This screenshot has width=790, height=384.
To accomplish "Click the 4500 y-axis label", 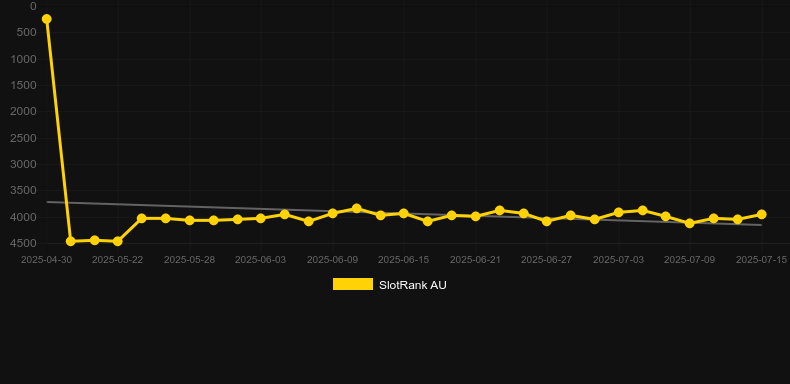I will coord(24,243).
